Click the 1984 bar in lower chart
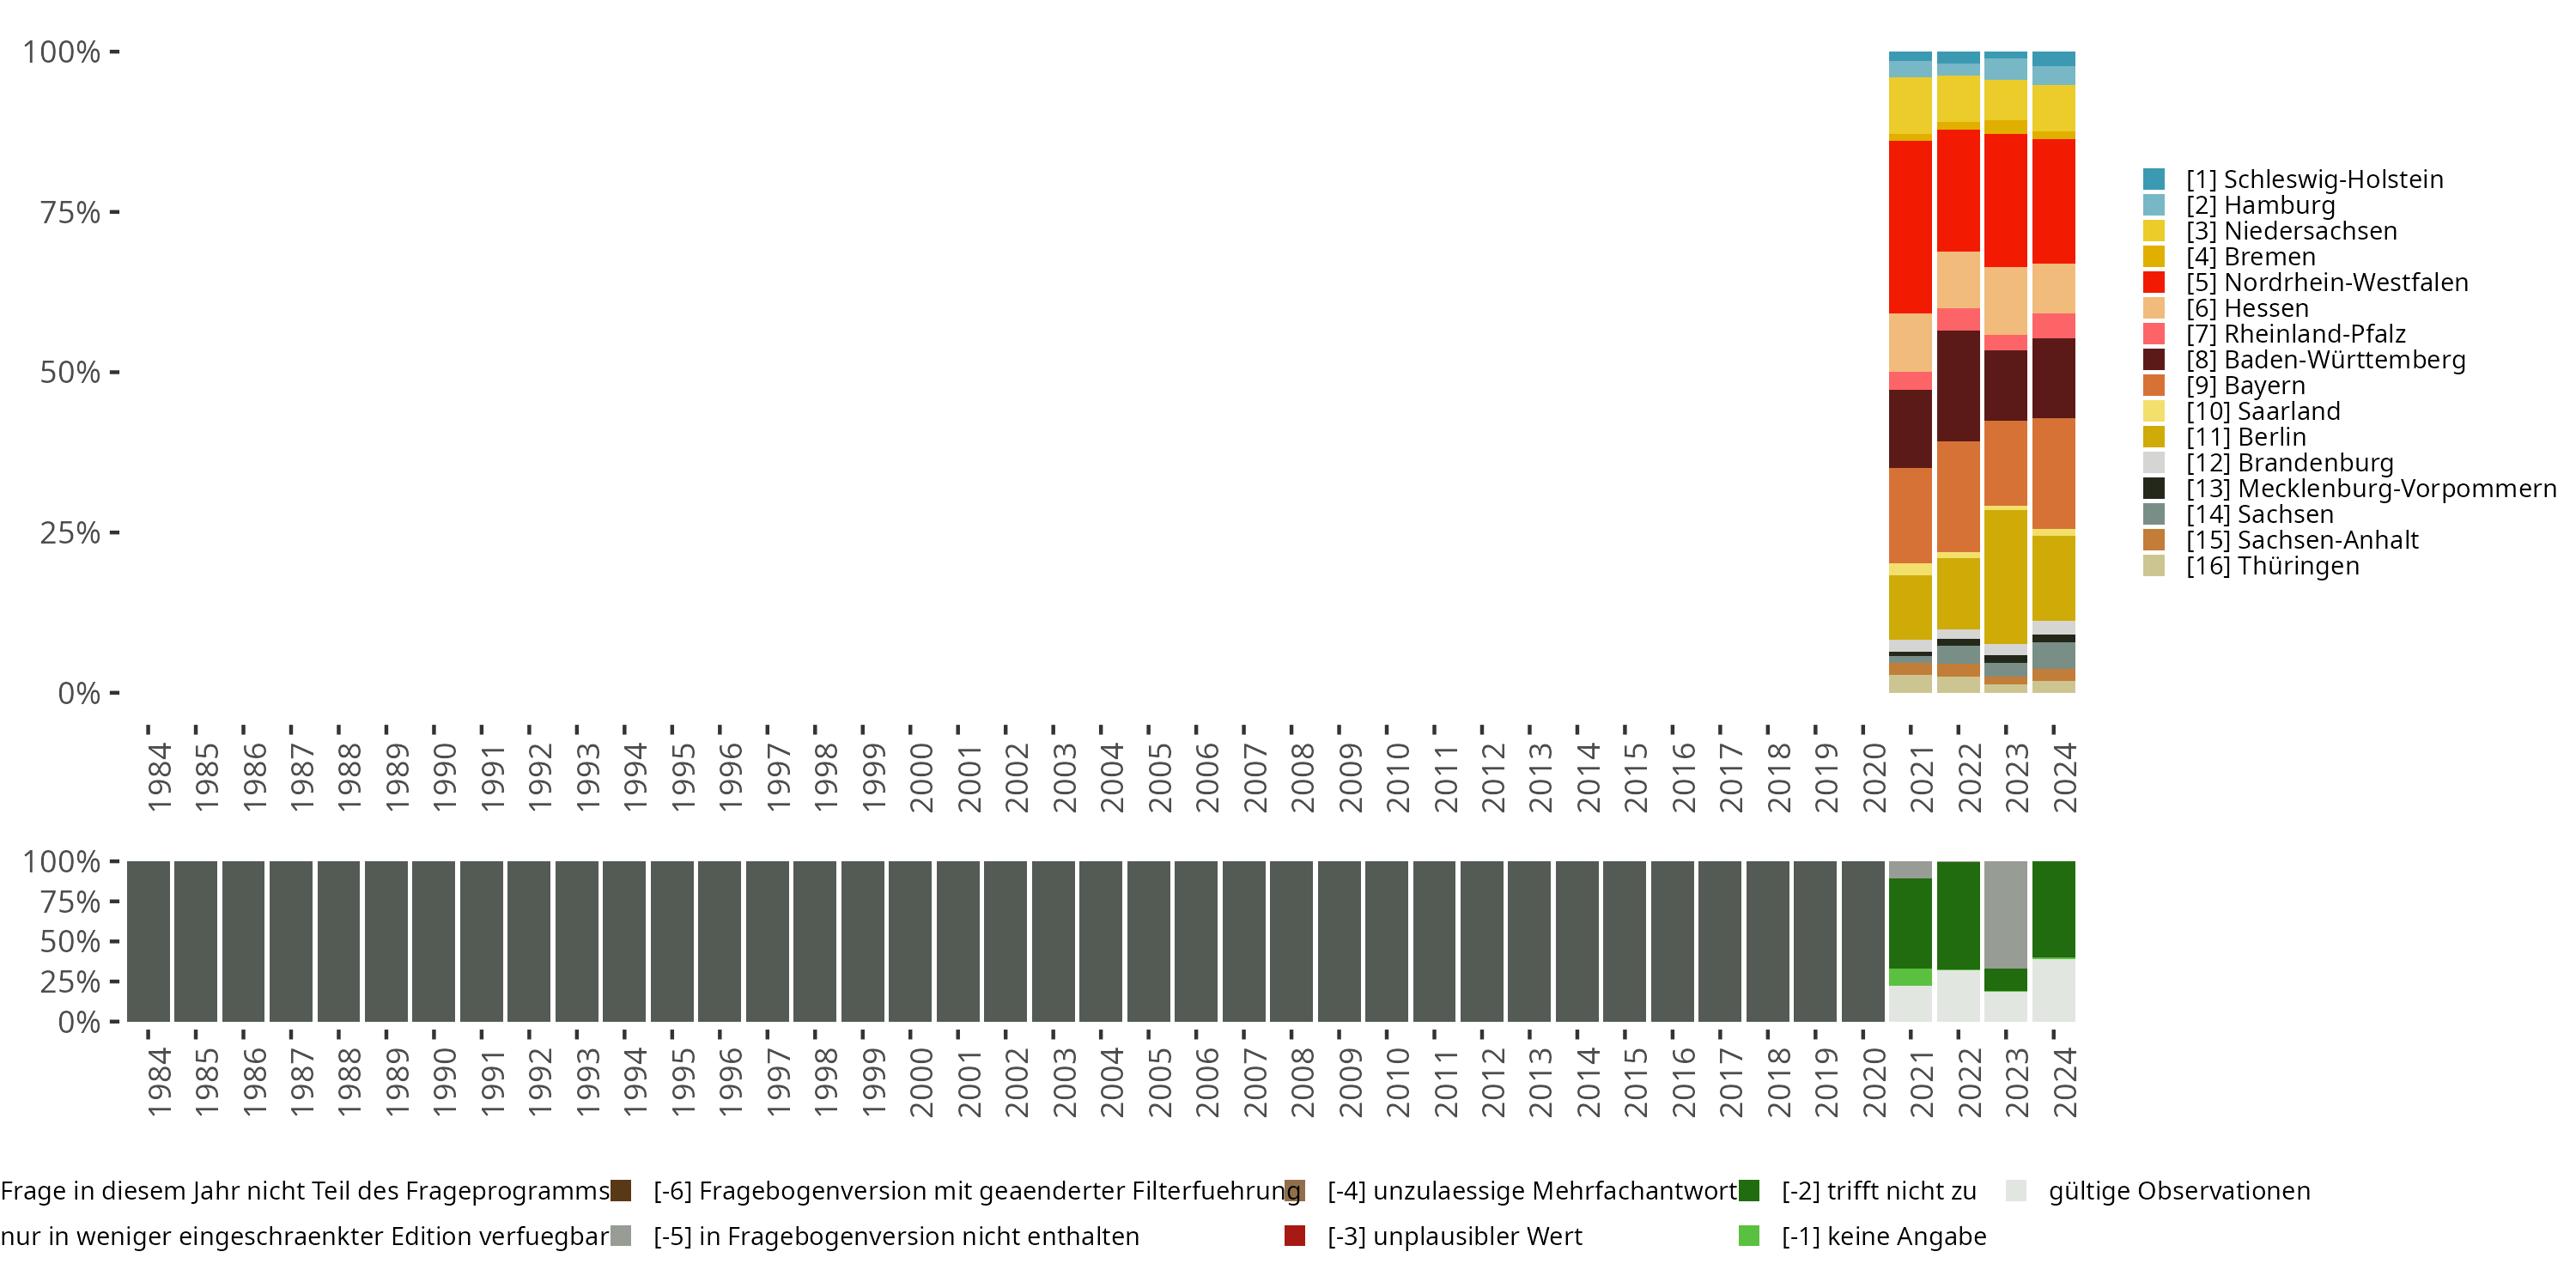This screenshot has height=1288, width=2576. coord(148,941)
